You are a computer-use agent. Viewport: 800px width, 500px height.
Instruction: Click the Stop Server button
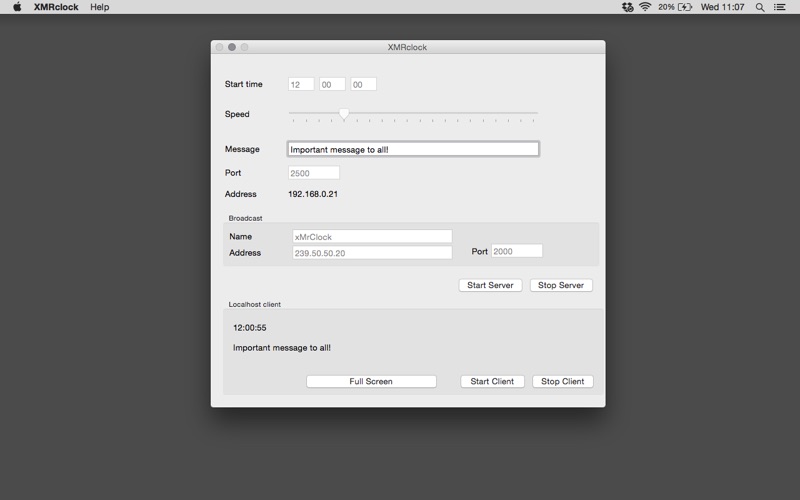(x=561, y=285)
